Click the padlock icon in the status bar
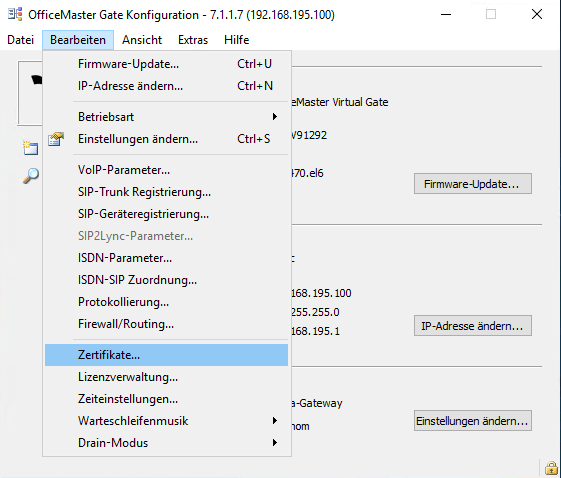561x478 pixels. click(551, 468)
